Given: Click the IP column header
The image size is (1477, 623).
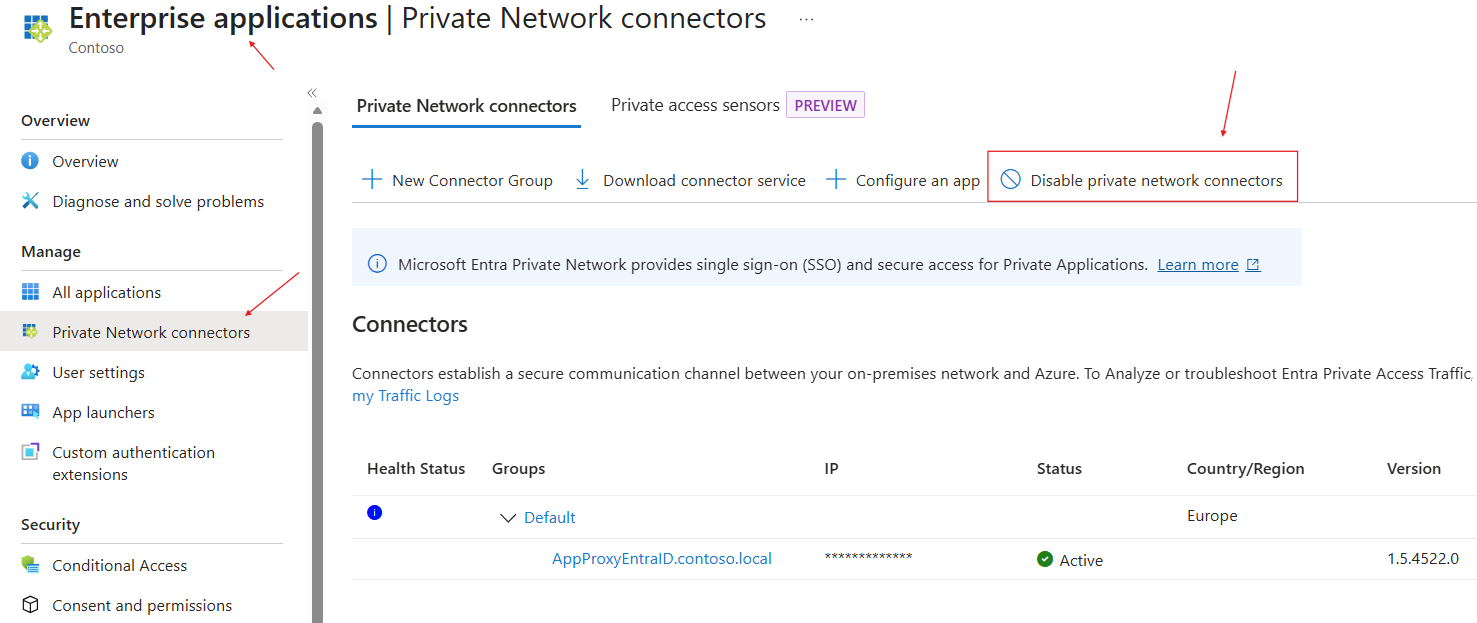Looking at the screenshot, I should (x=831, y=468).
